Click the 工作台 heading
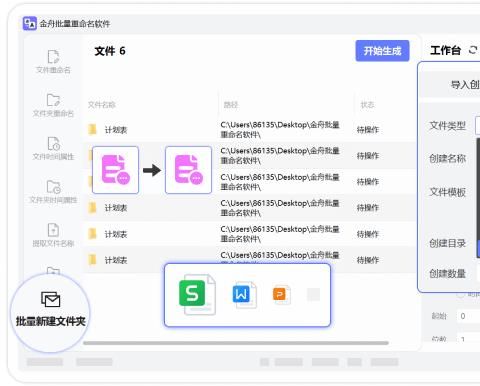 pos(445,50)
